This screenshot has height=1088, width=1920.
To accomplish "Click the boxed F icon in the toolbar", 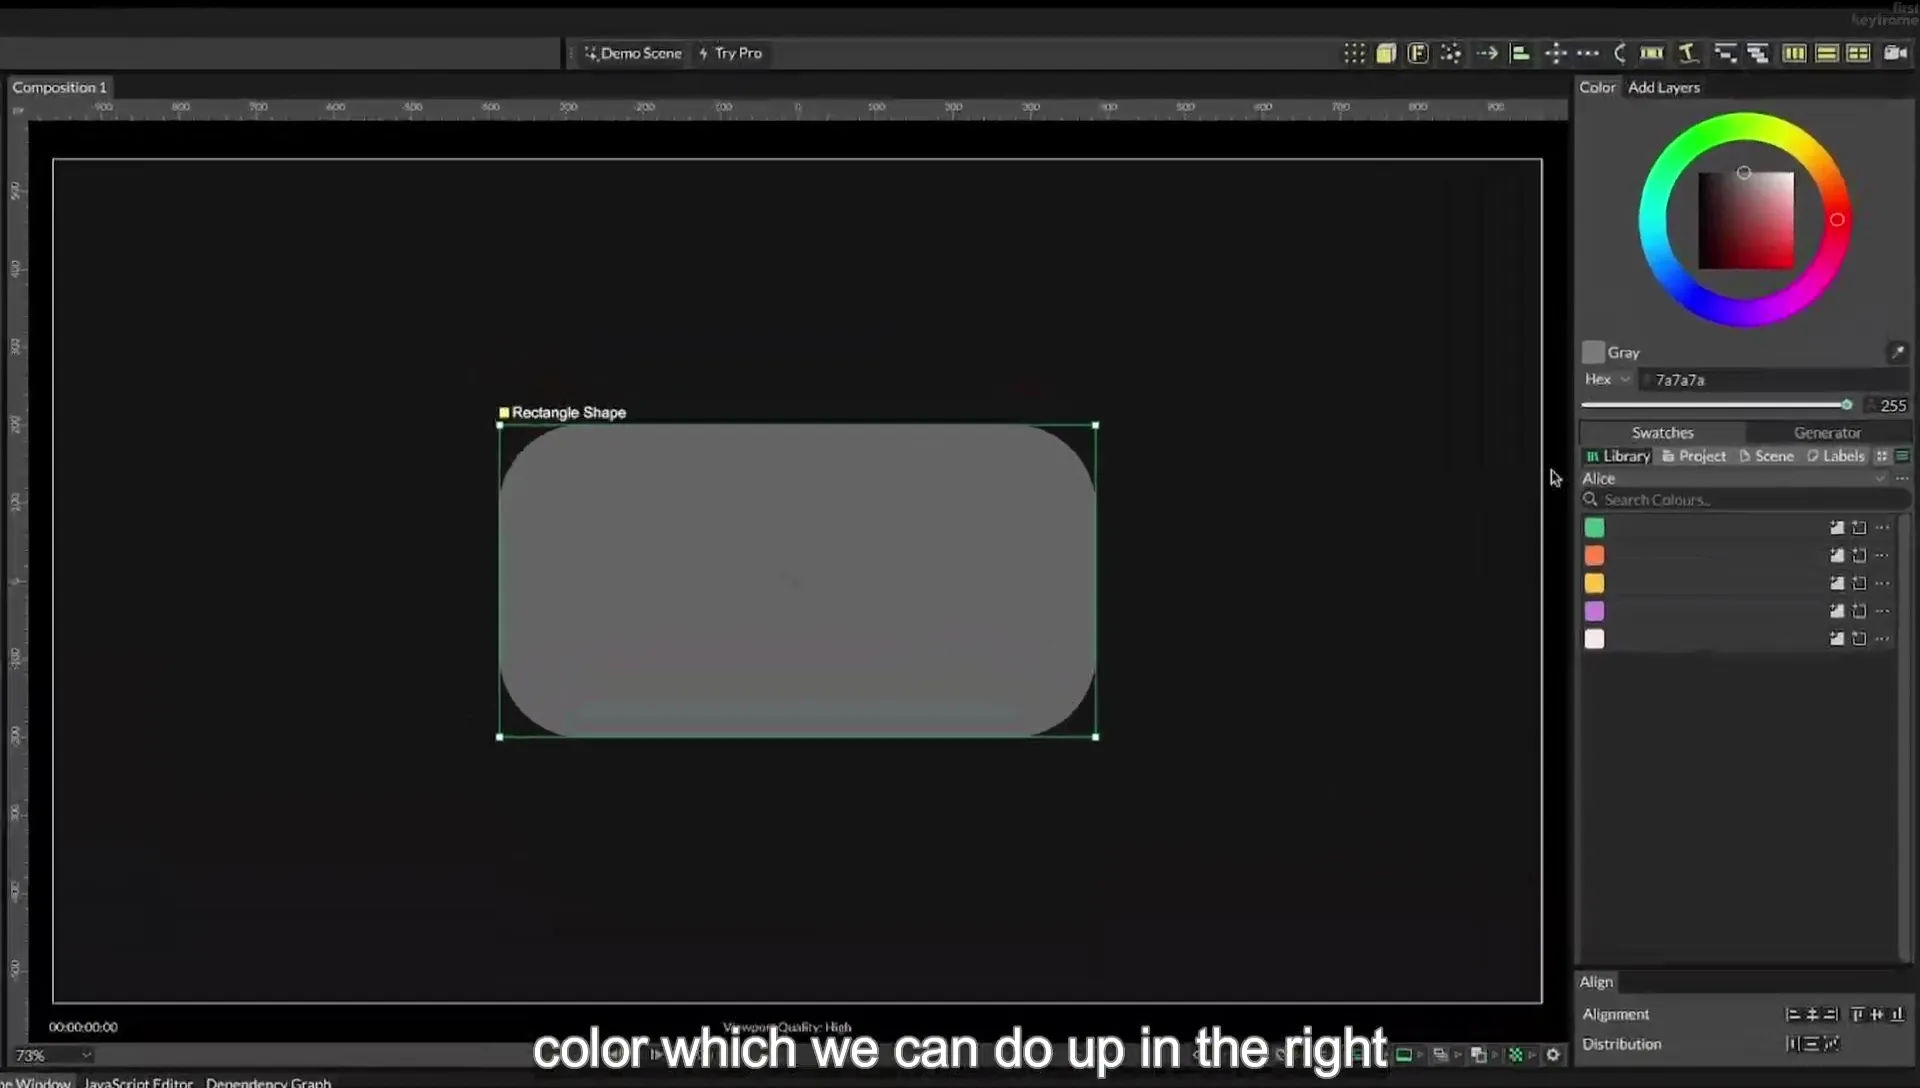I will click(1418, 53).
